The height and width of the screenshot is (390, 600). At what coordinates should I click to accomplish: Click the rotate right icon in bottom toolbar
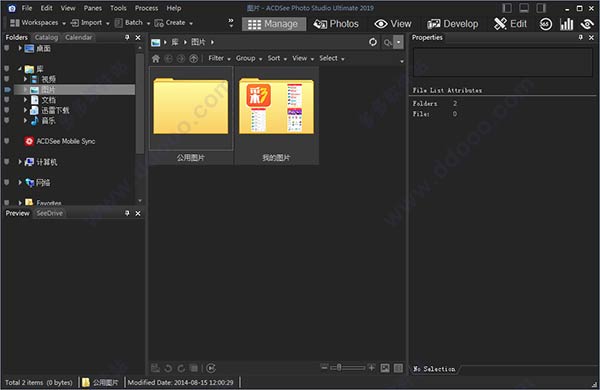click(x=181, y=368)
